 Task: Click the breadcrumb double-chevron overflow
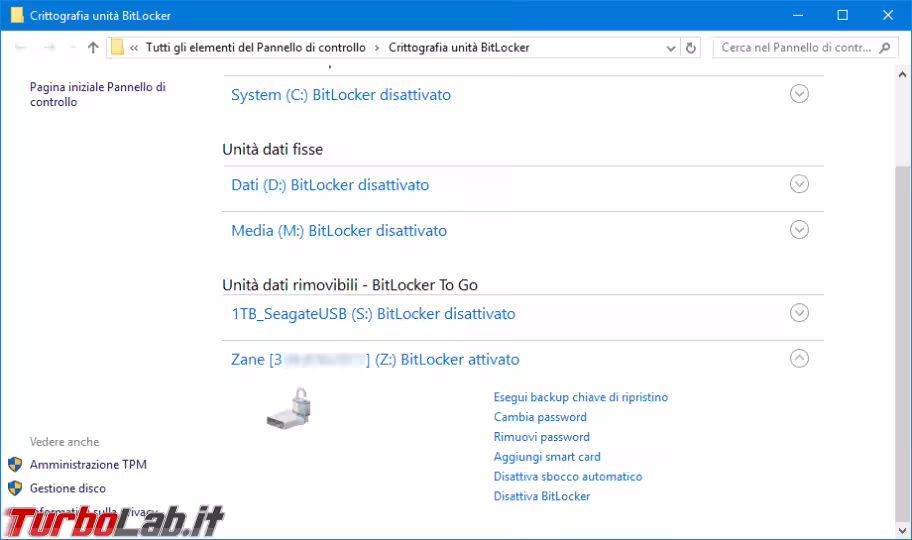tap(134, 48)
